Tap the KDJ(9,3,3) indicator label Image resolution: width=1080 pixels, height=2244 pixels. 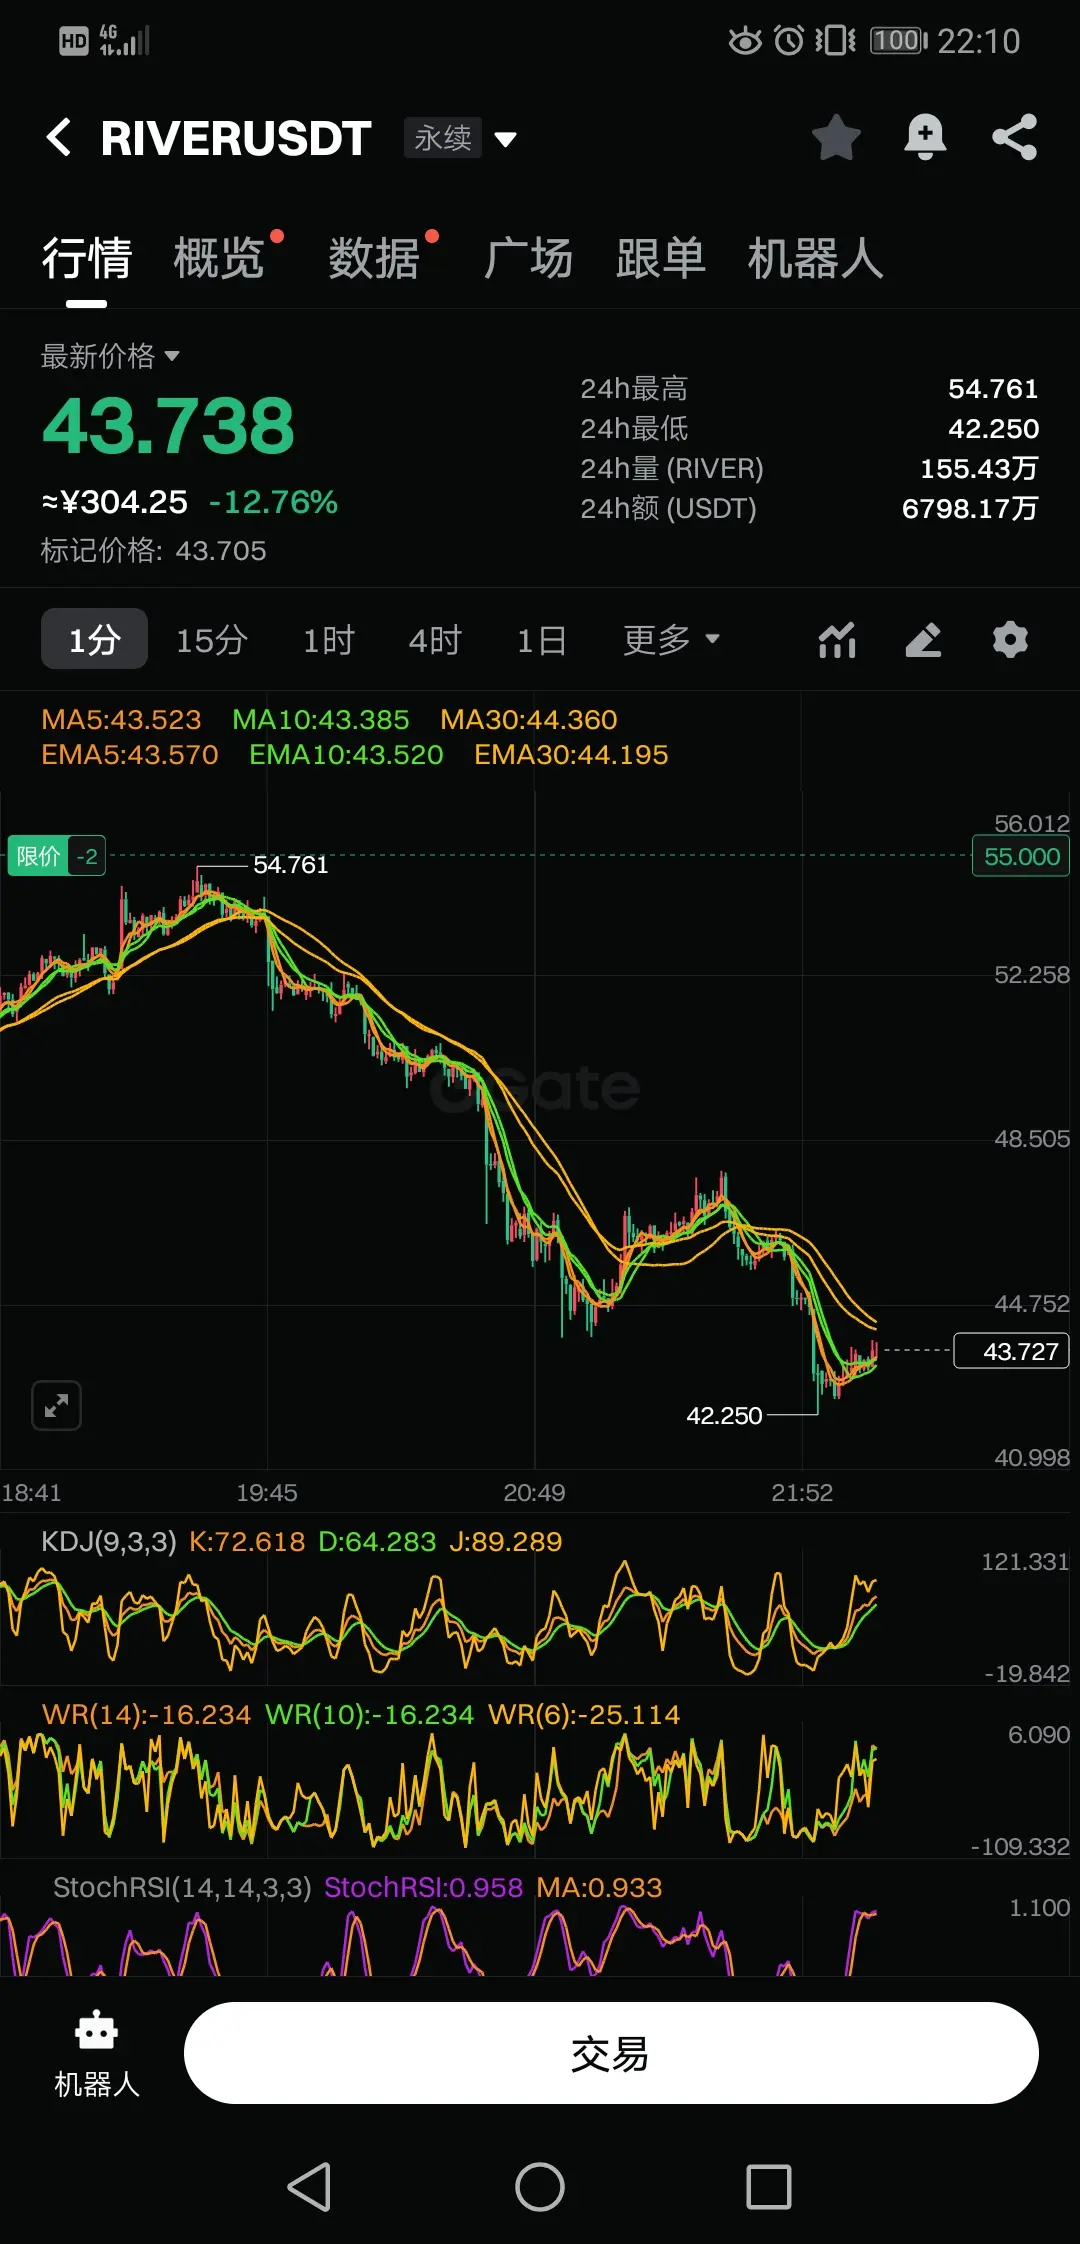[x=109, y=1542]
